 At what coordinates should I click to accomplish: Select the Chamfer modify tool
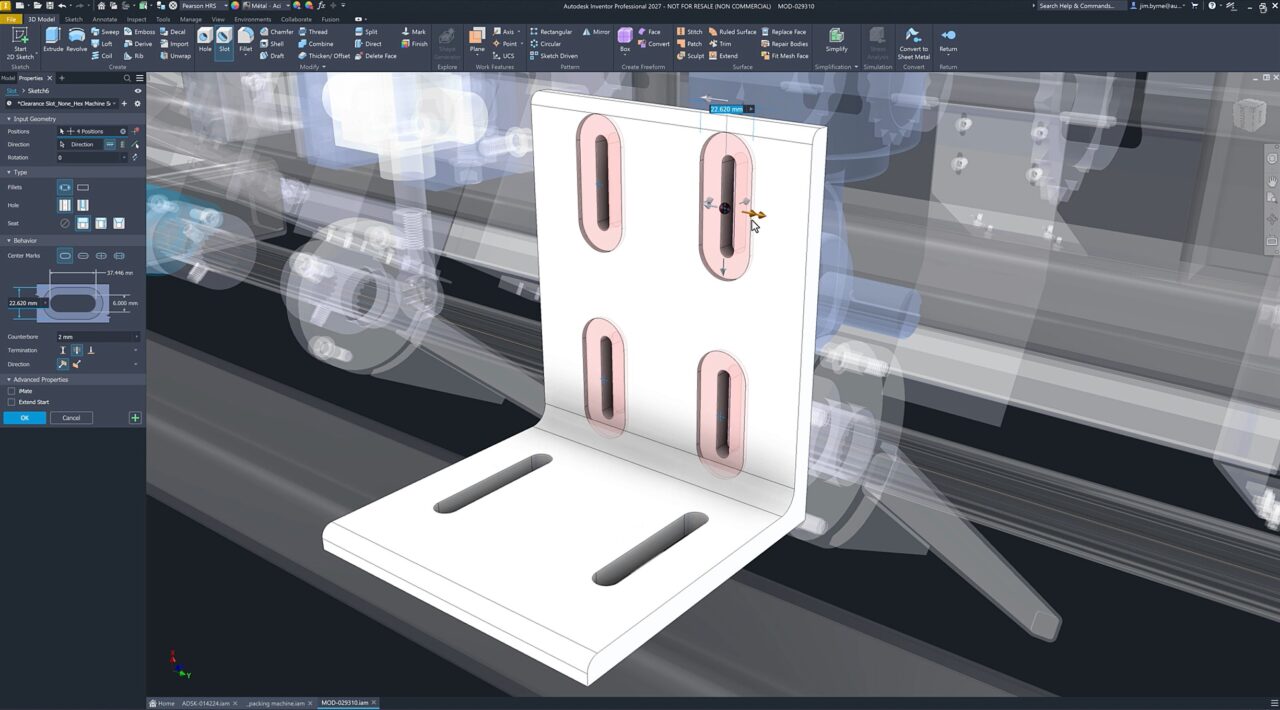pyautogui.click(x=279, y=31)
